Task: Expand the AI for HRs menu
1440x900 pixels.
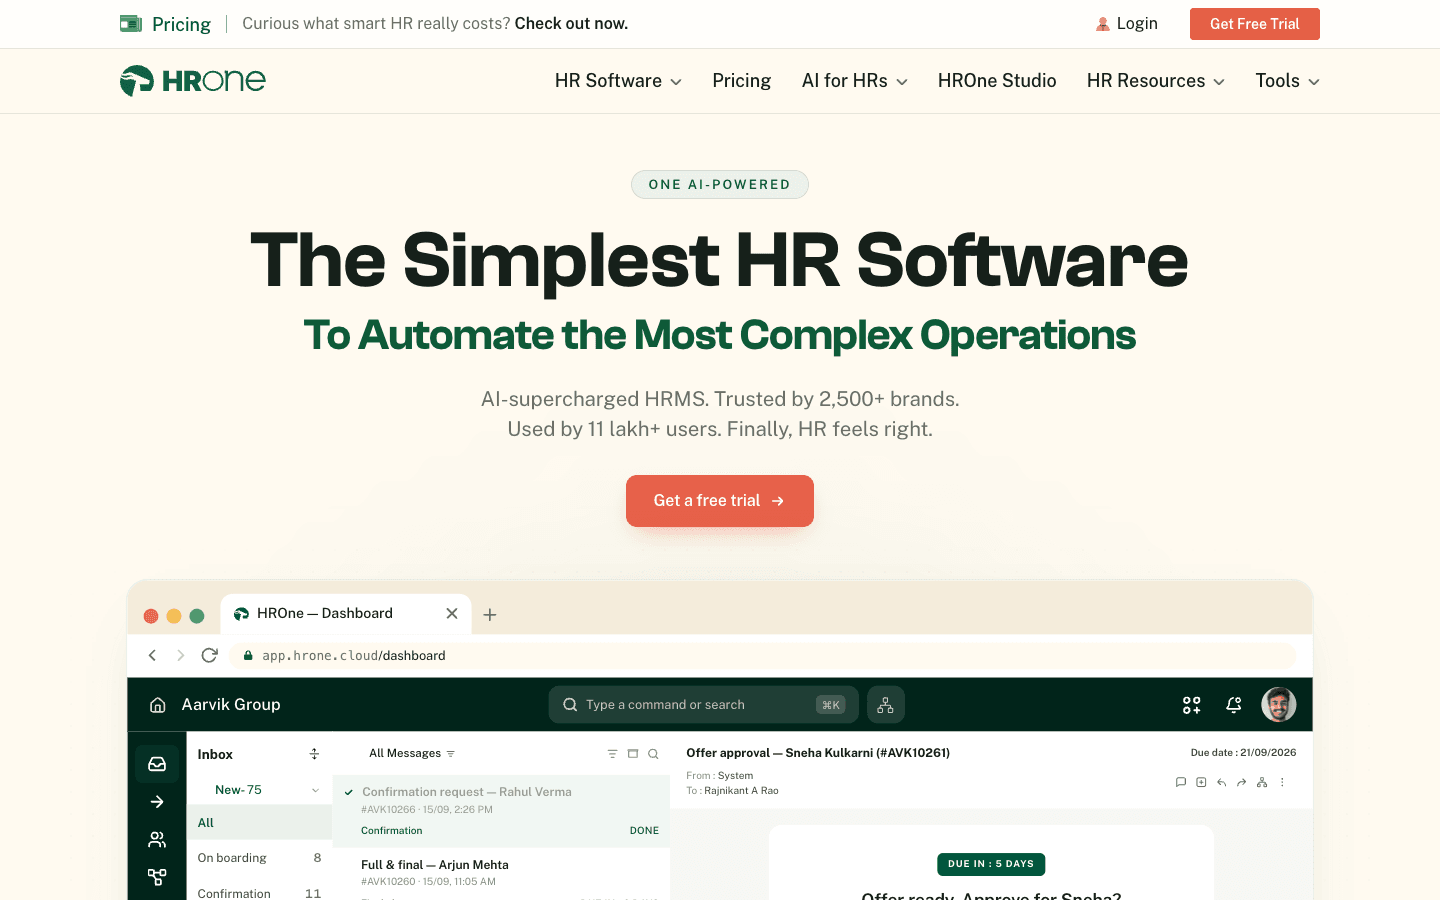Action: [x=855, y=81]
